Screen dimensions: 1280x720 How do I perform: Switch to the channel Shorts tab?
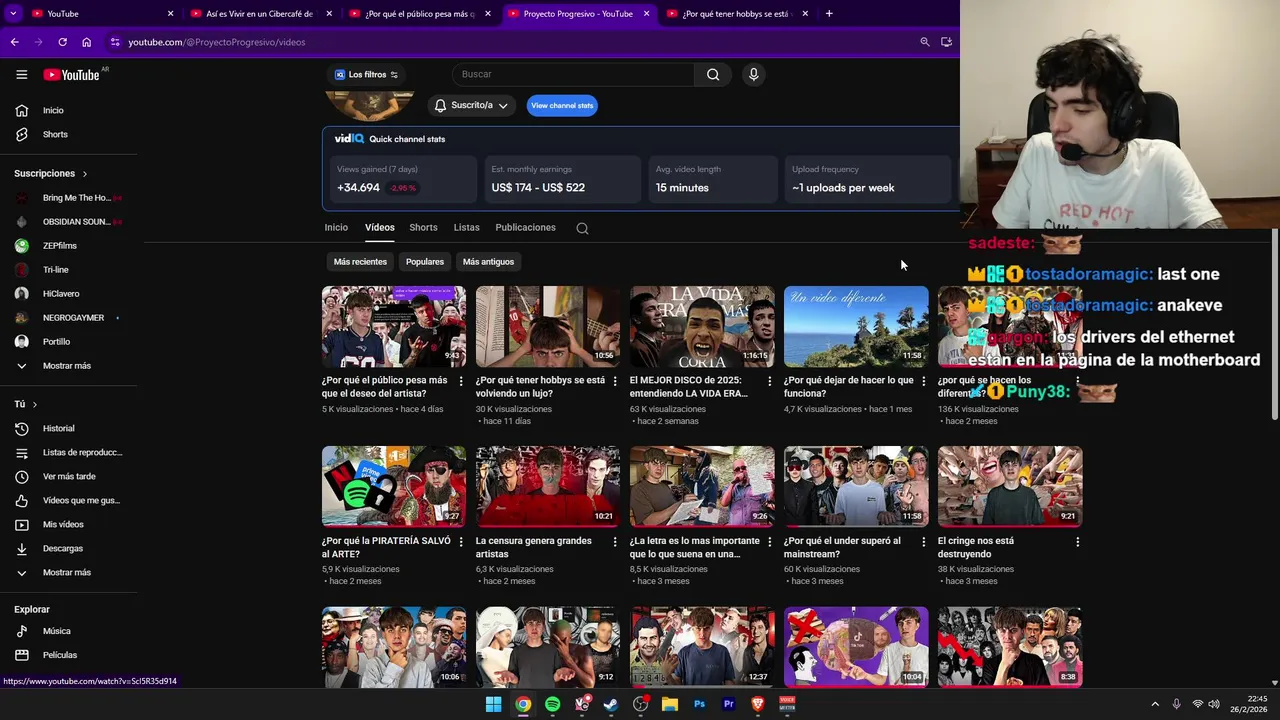click(x=423, y=227)
